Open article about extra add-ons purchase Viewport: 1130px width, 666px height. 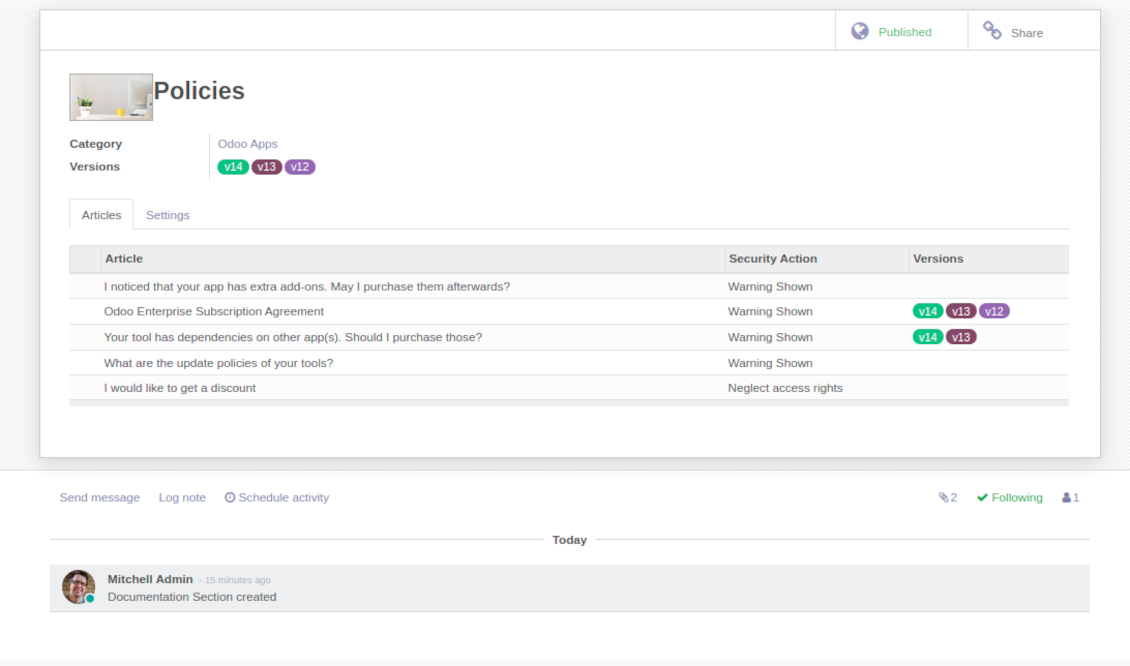tap(307, 286)
